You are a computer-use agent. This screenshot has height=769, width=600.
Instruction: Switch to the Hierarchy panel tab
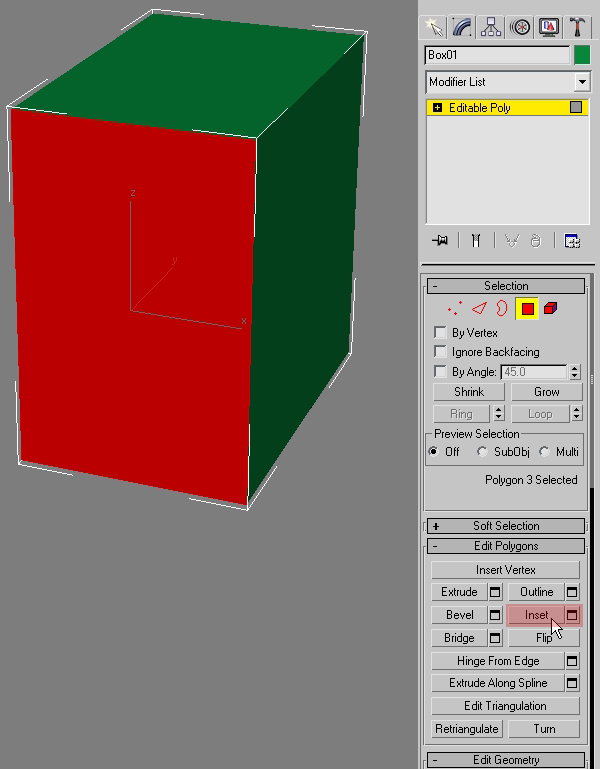(491, 26)
